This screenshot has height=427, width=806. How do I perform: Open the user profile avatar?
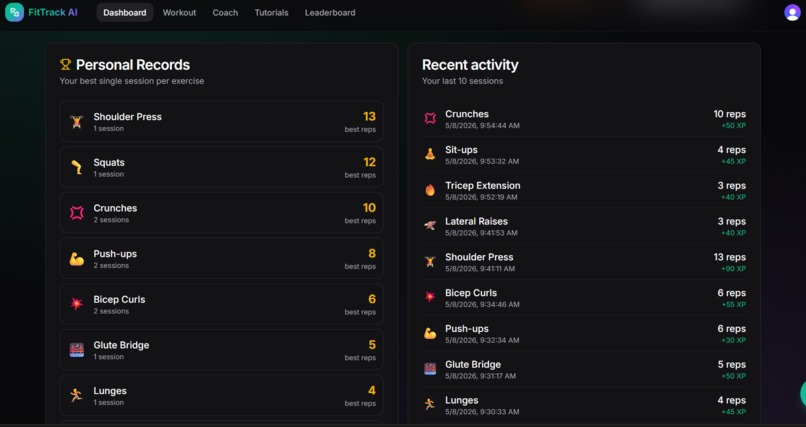(792, 12)
